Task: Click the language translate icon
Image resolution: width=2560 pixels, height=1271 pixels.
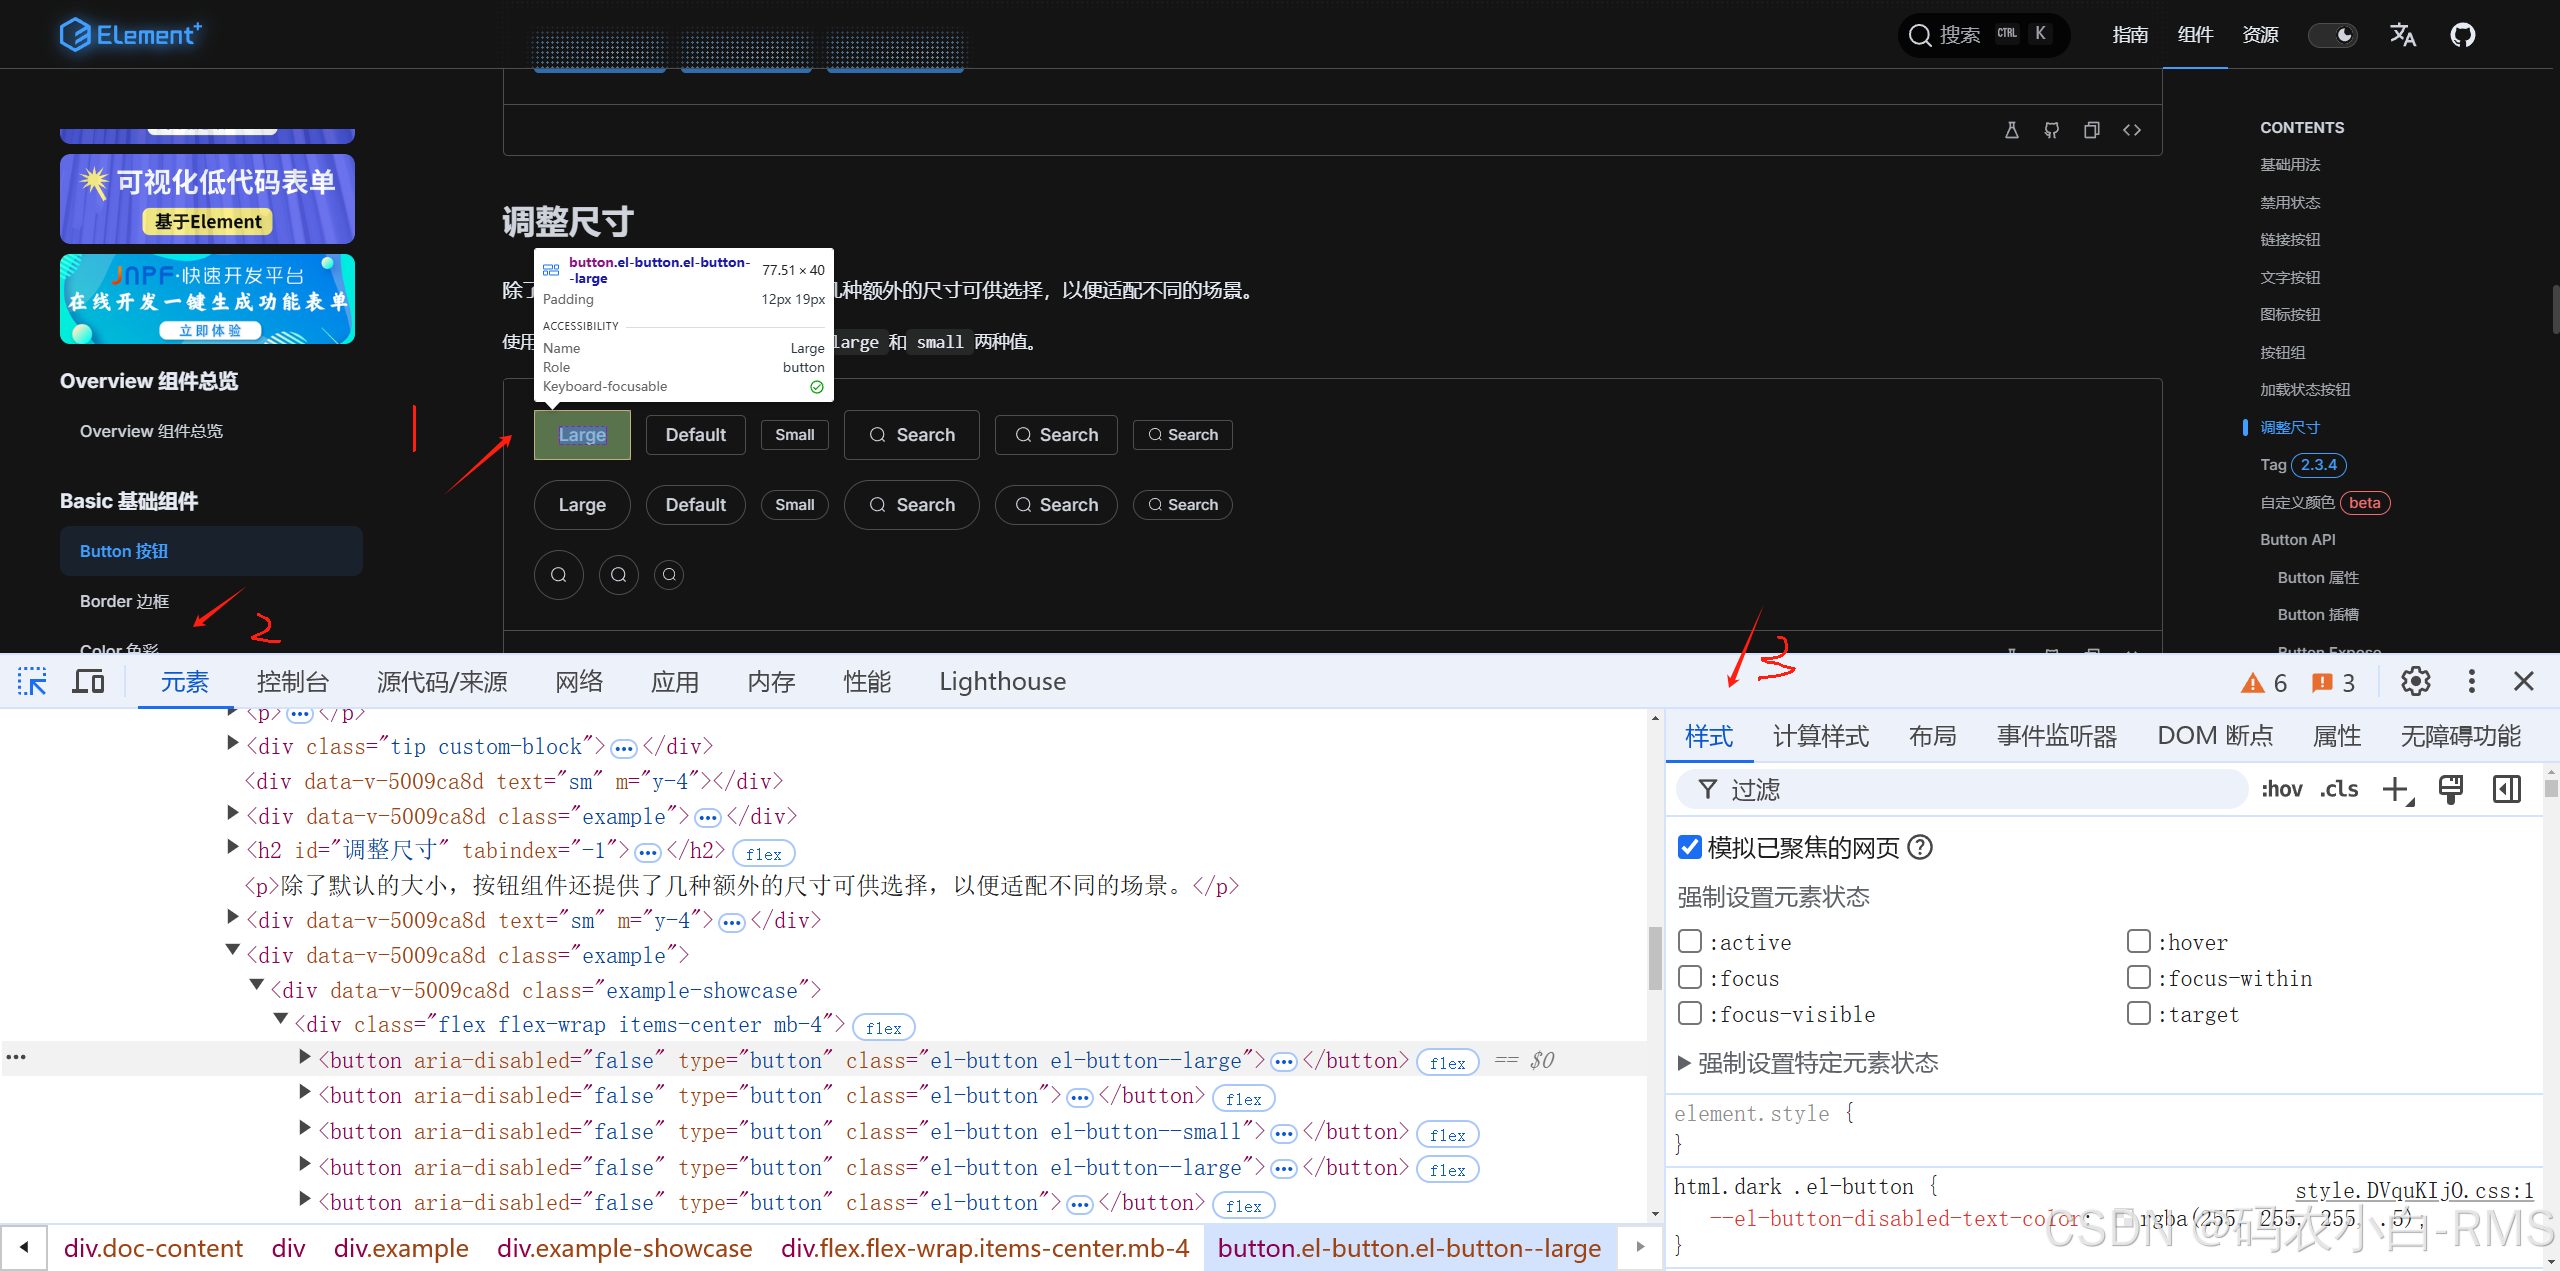Action: coord(2402,36)
